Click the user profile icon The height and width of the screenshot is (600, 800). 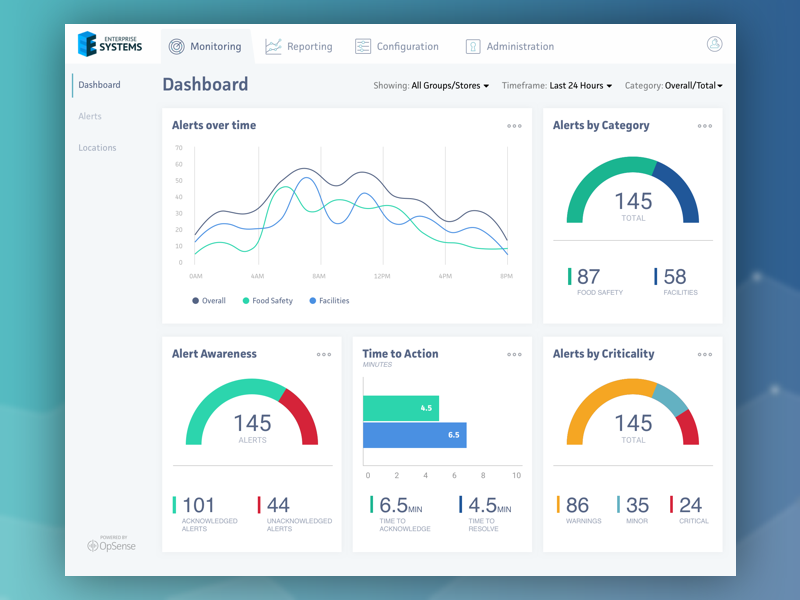point(714,44)
